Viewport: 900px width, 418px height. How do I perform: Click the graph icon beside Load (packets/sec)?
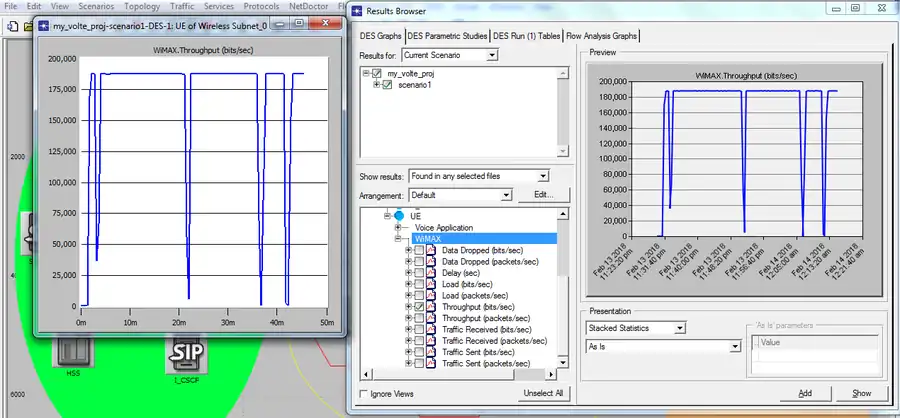[x=431, y=296]
